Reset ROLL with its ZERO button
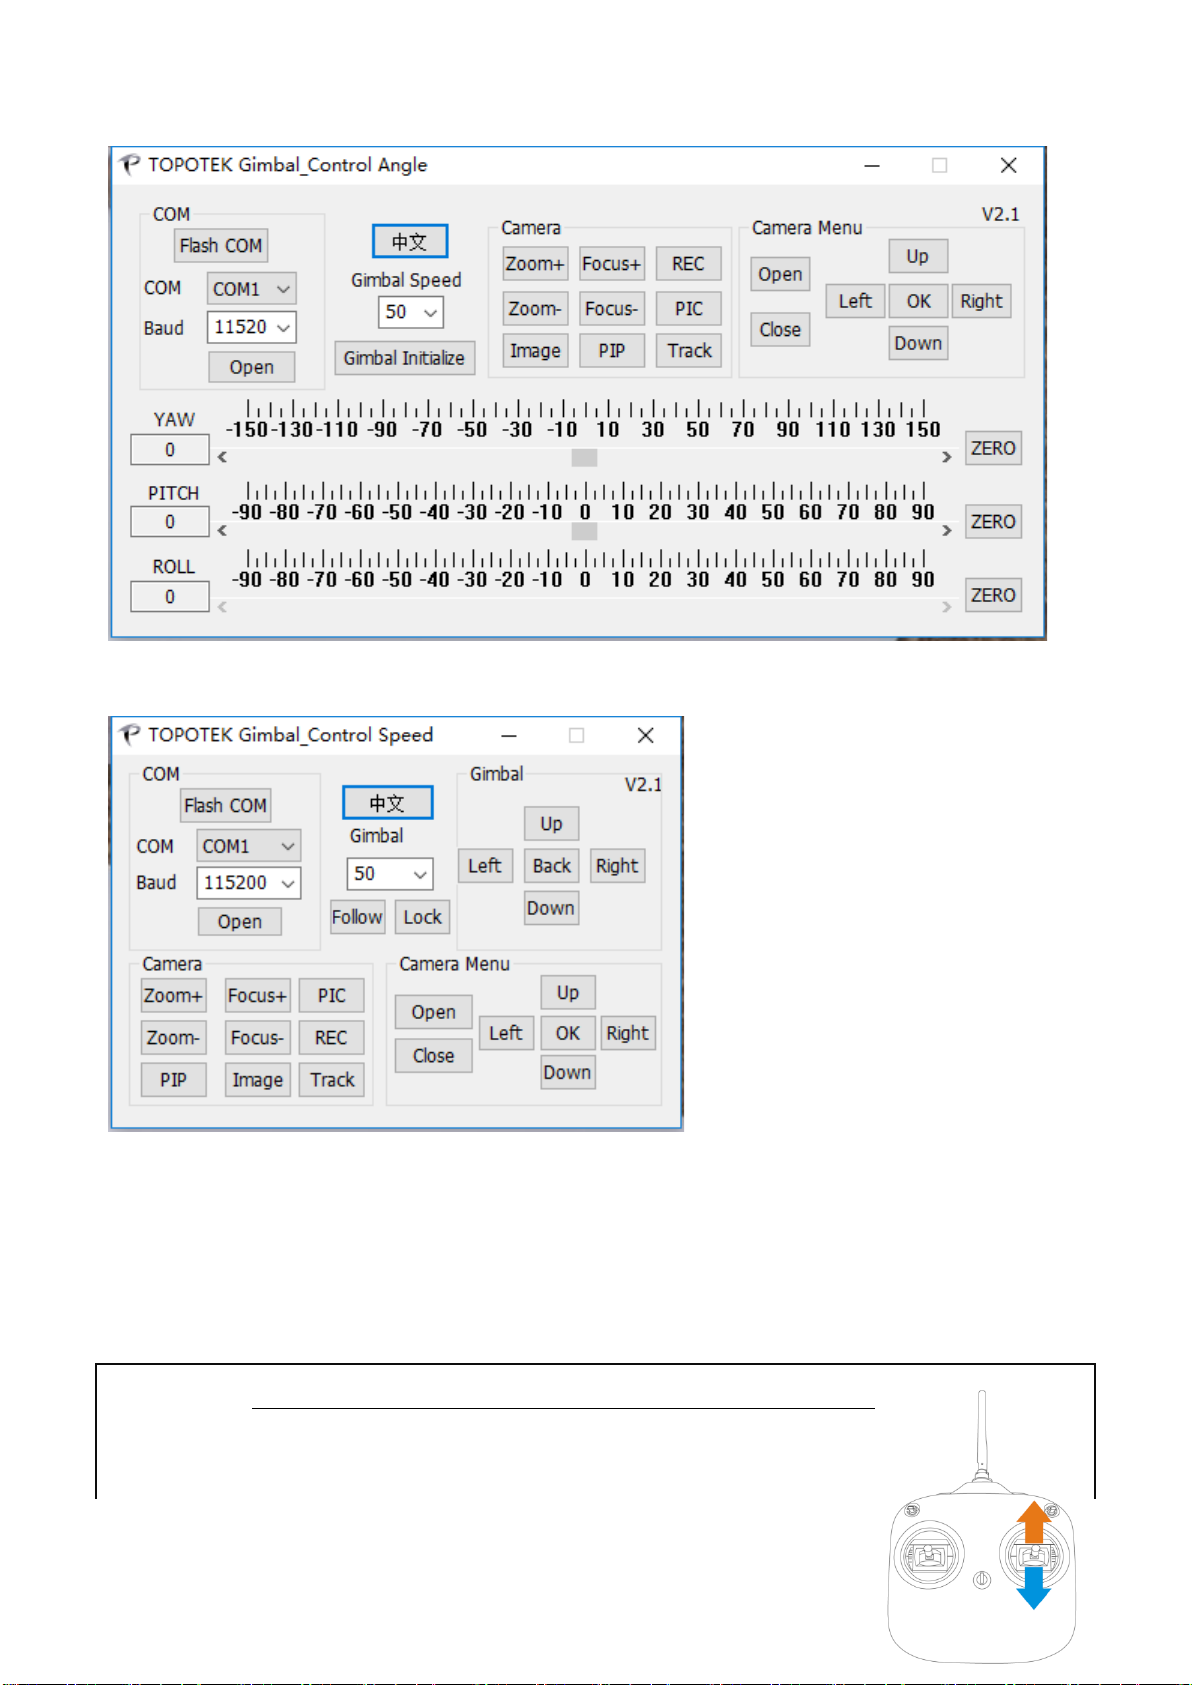Screen dimensions: 1192x1685 tap(993, 595)
